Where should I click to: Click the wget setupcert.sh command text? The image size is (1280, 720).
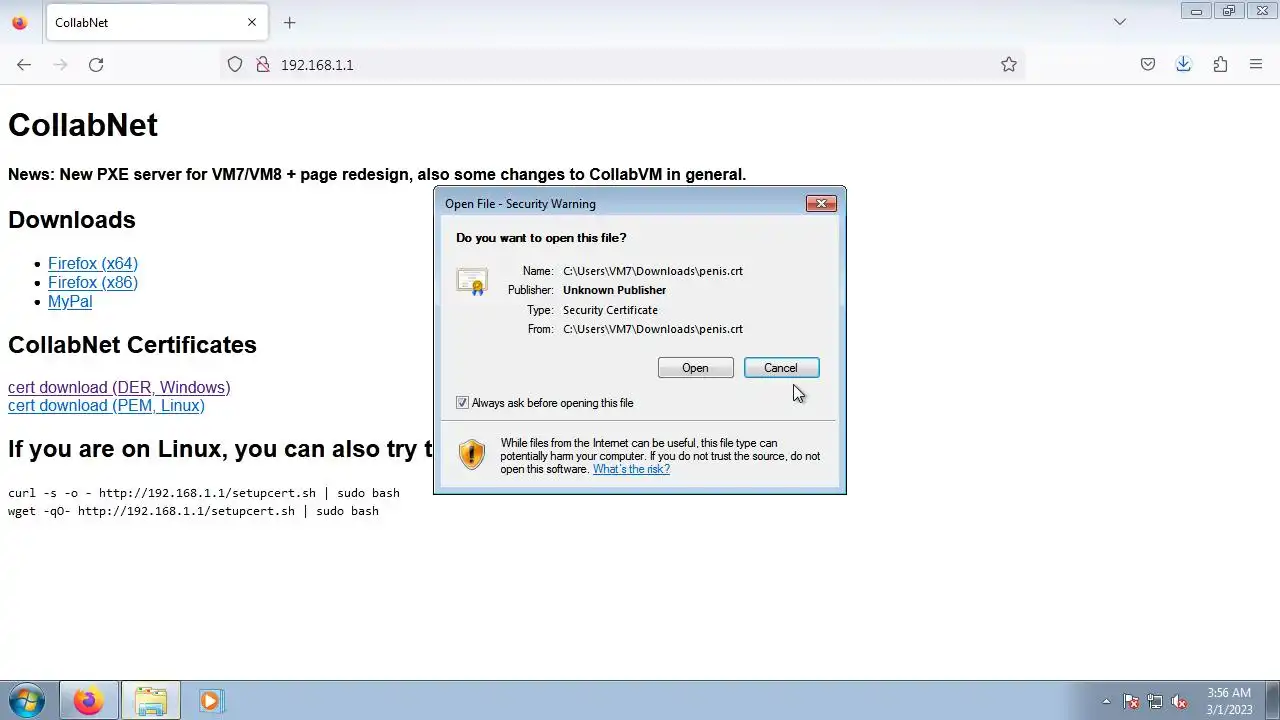pyautogui.click(x=193, y=511)
